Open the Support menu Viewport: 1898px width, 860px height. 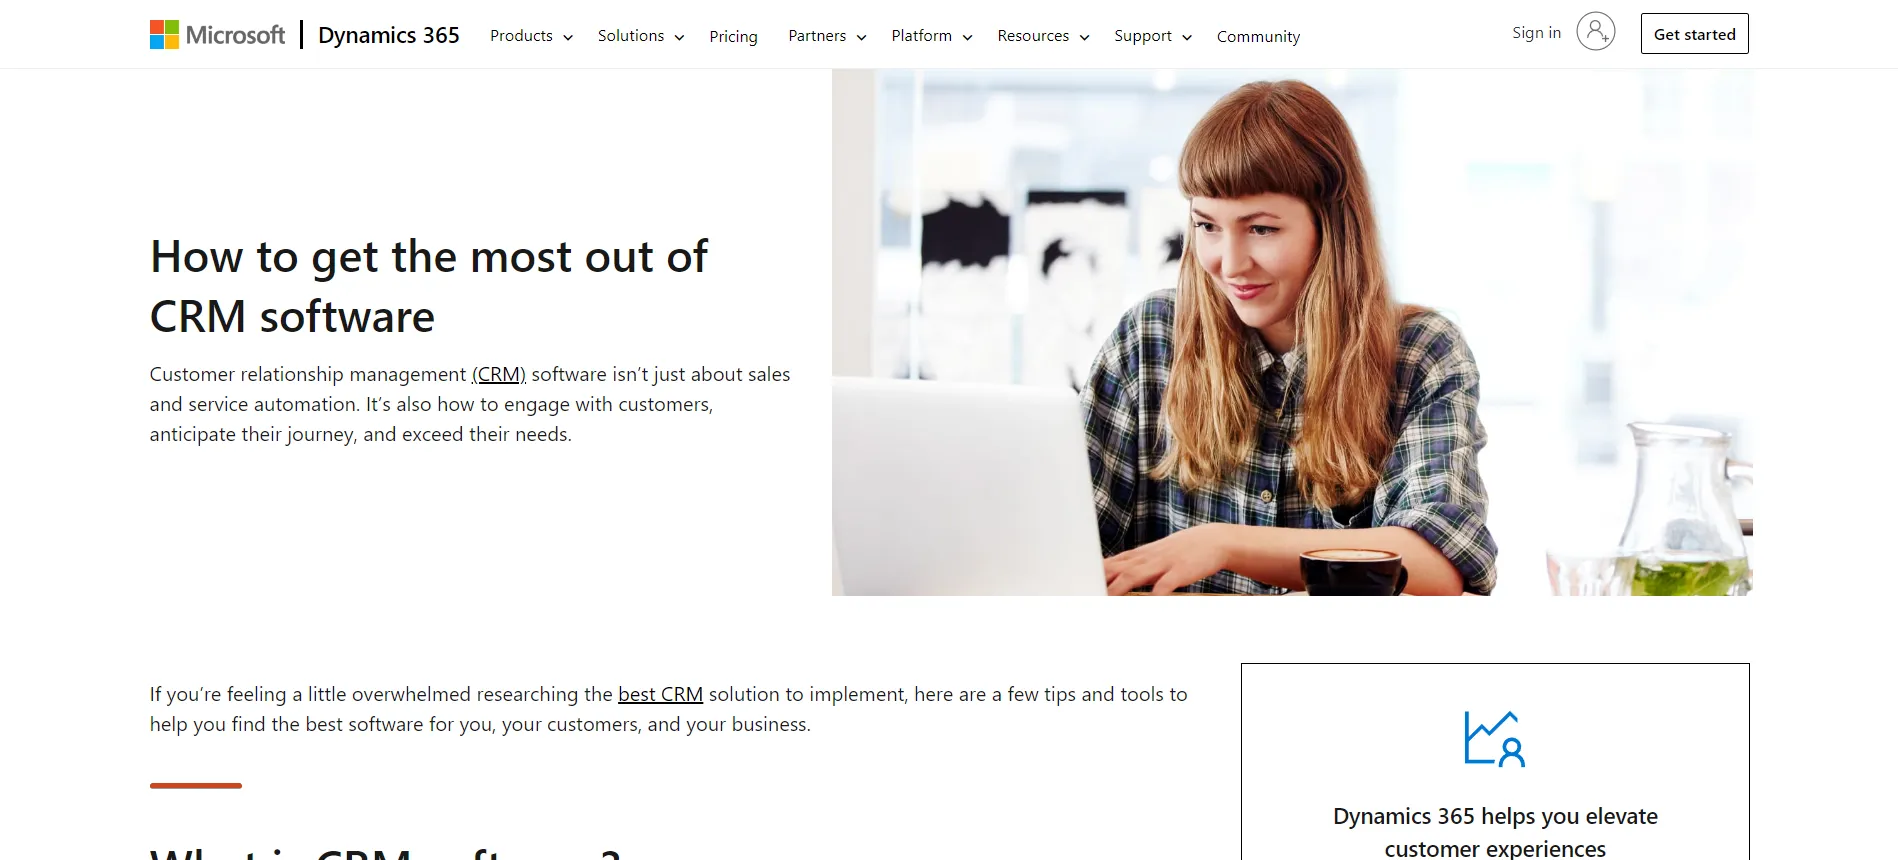pyautogui.click(x=1153, y=36)
